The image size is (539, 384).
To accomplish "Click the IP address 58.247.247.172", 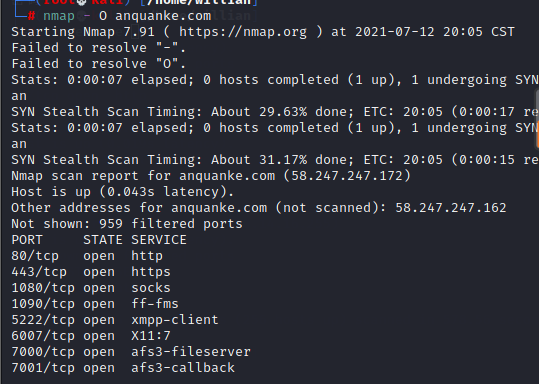I will [x=347, y=176].
